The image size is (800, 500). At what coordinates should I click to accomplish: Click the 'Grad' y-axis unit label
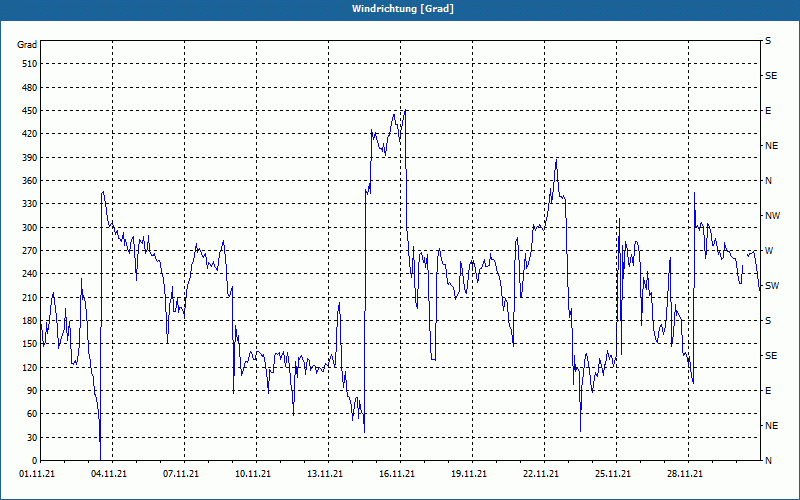click(x=27, y=45)
